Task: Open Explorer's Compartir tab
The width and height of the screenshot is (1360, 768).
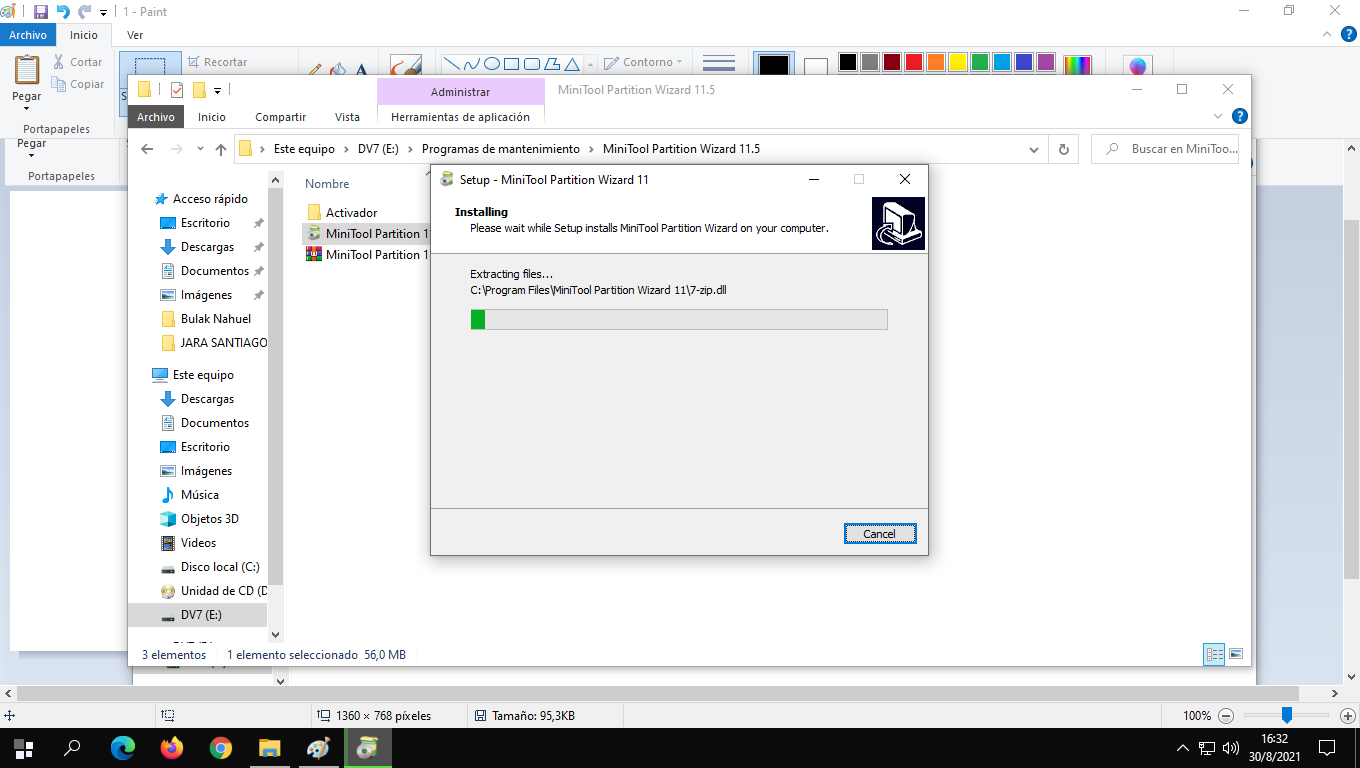Action: tap(281, 117)
